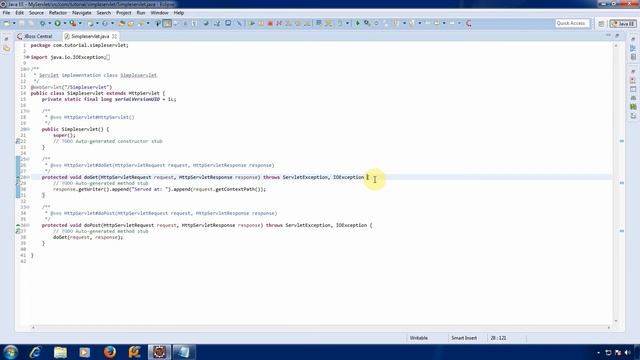Open the Debug dropdown arrow
Viewport: 640px width, 360px height.
49,23
